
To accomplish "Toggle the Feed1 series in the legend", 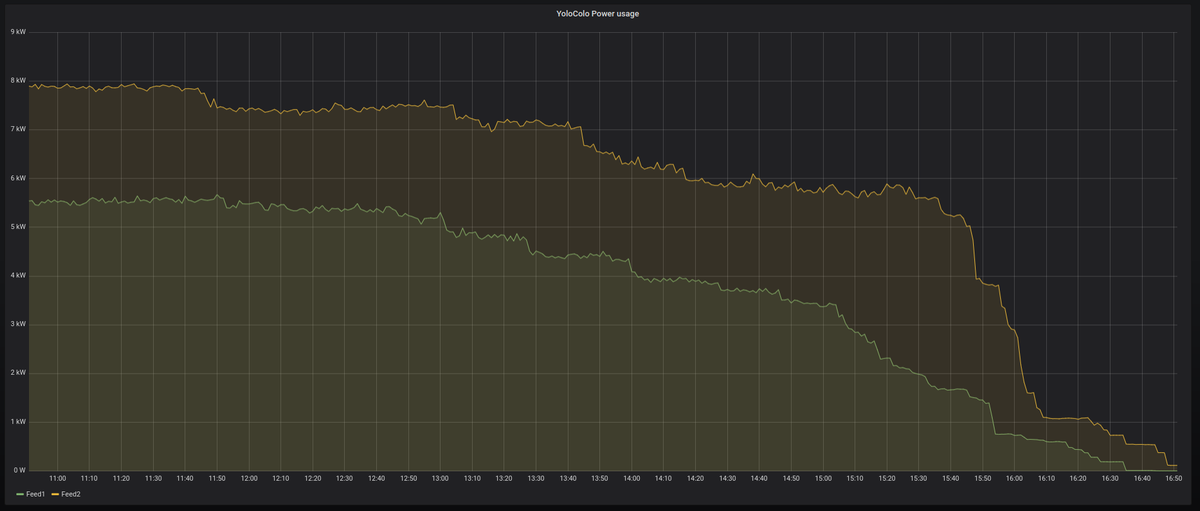I will click(x=34, y=495).
